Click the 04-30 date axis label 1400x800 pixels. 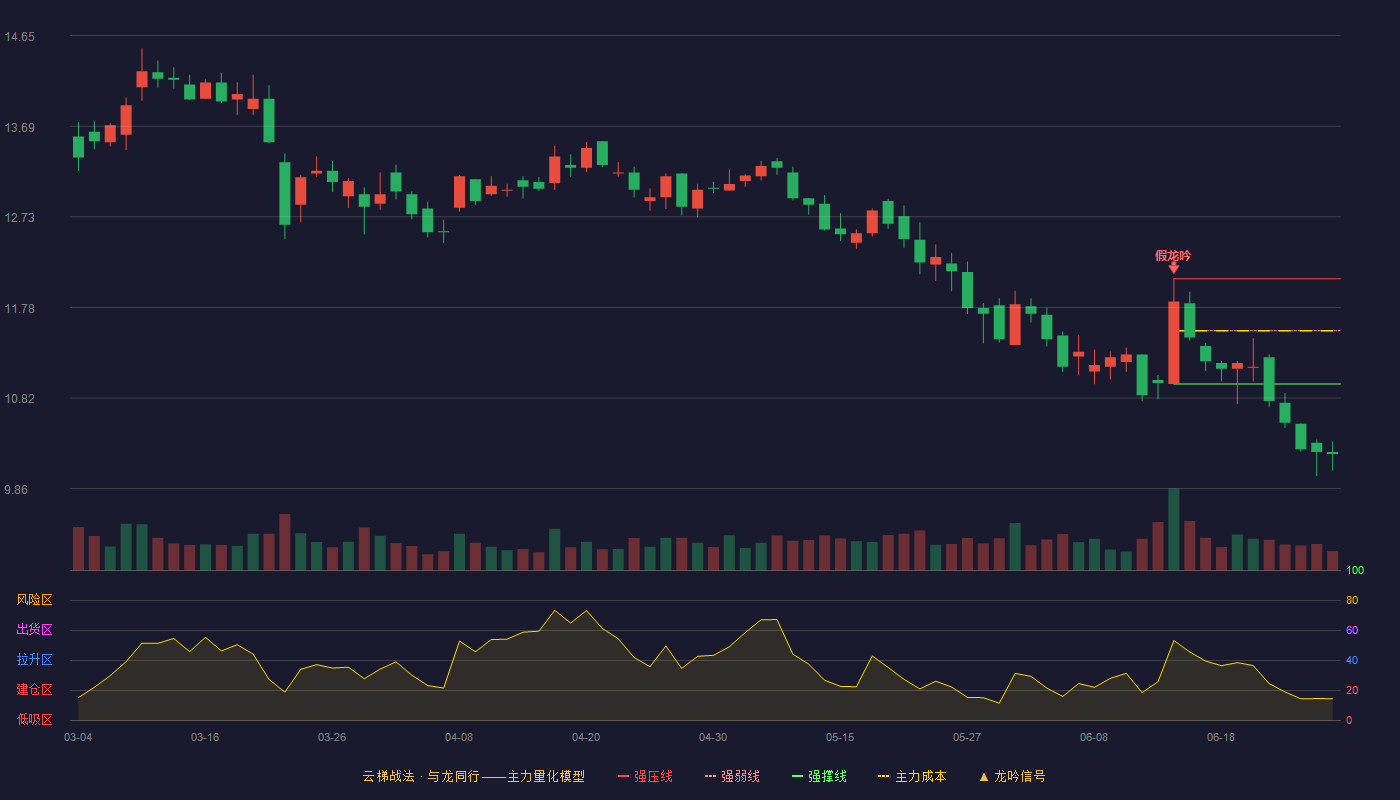[x=713, y=737]
